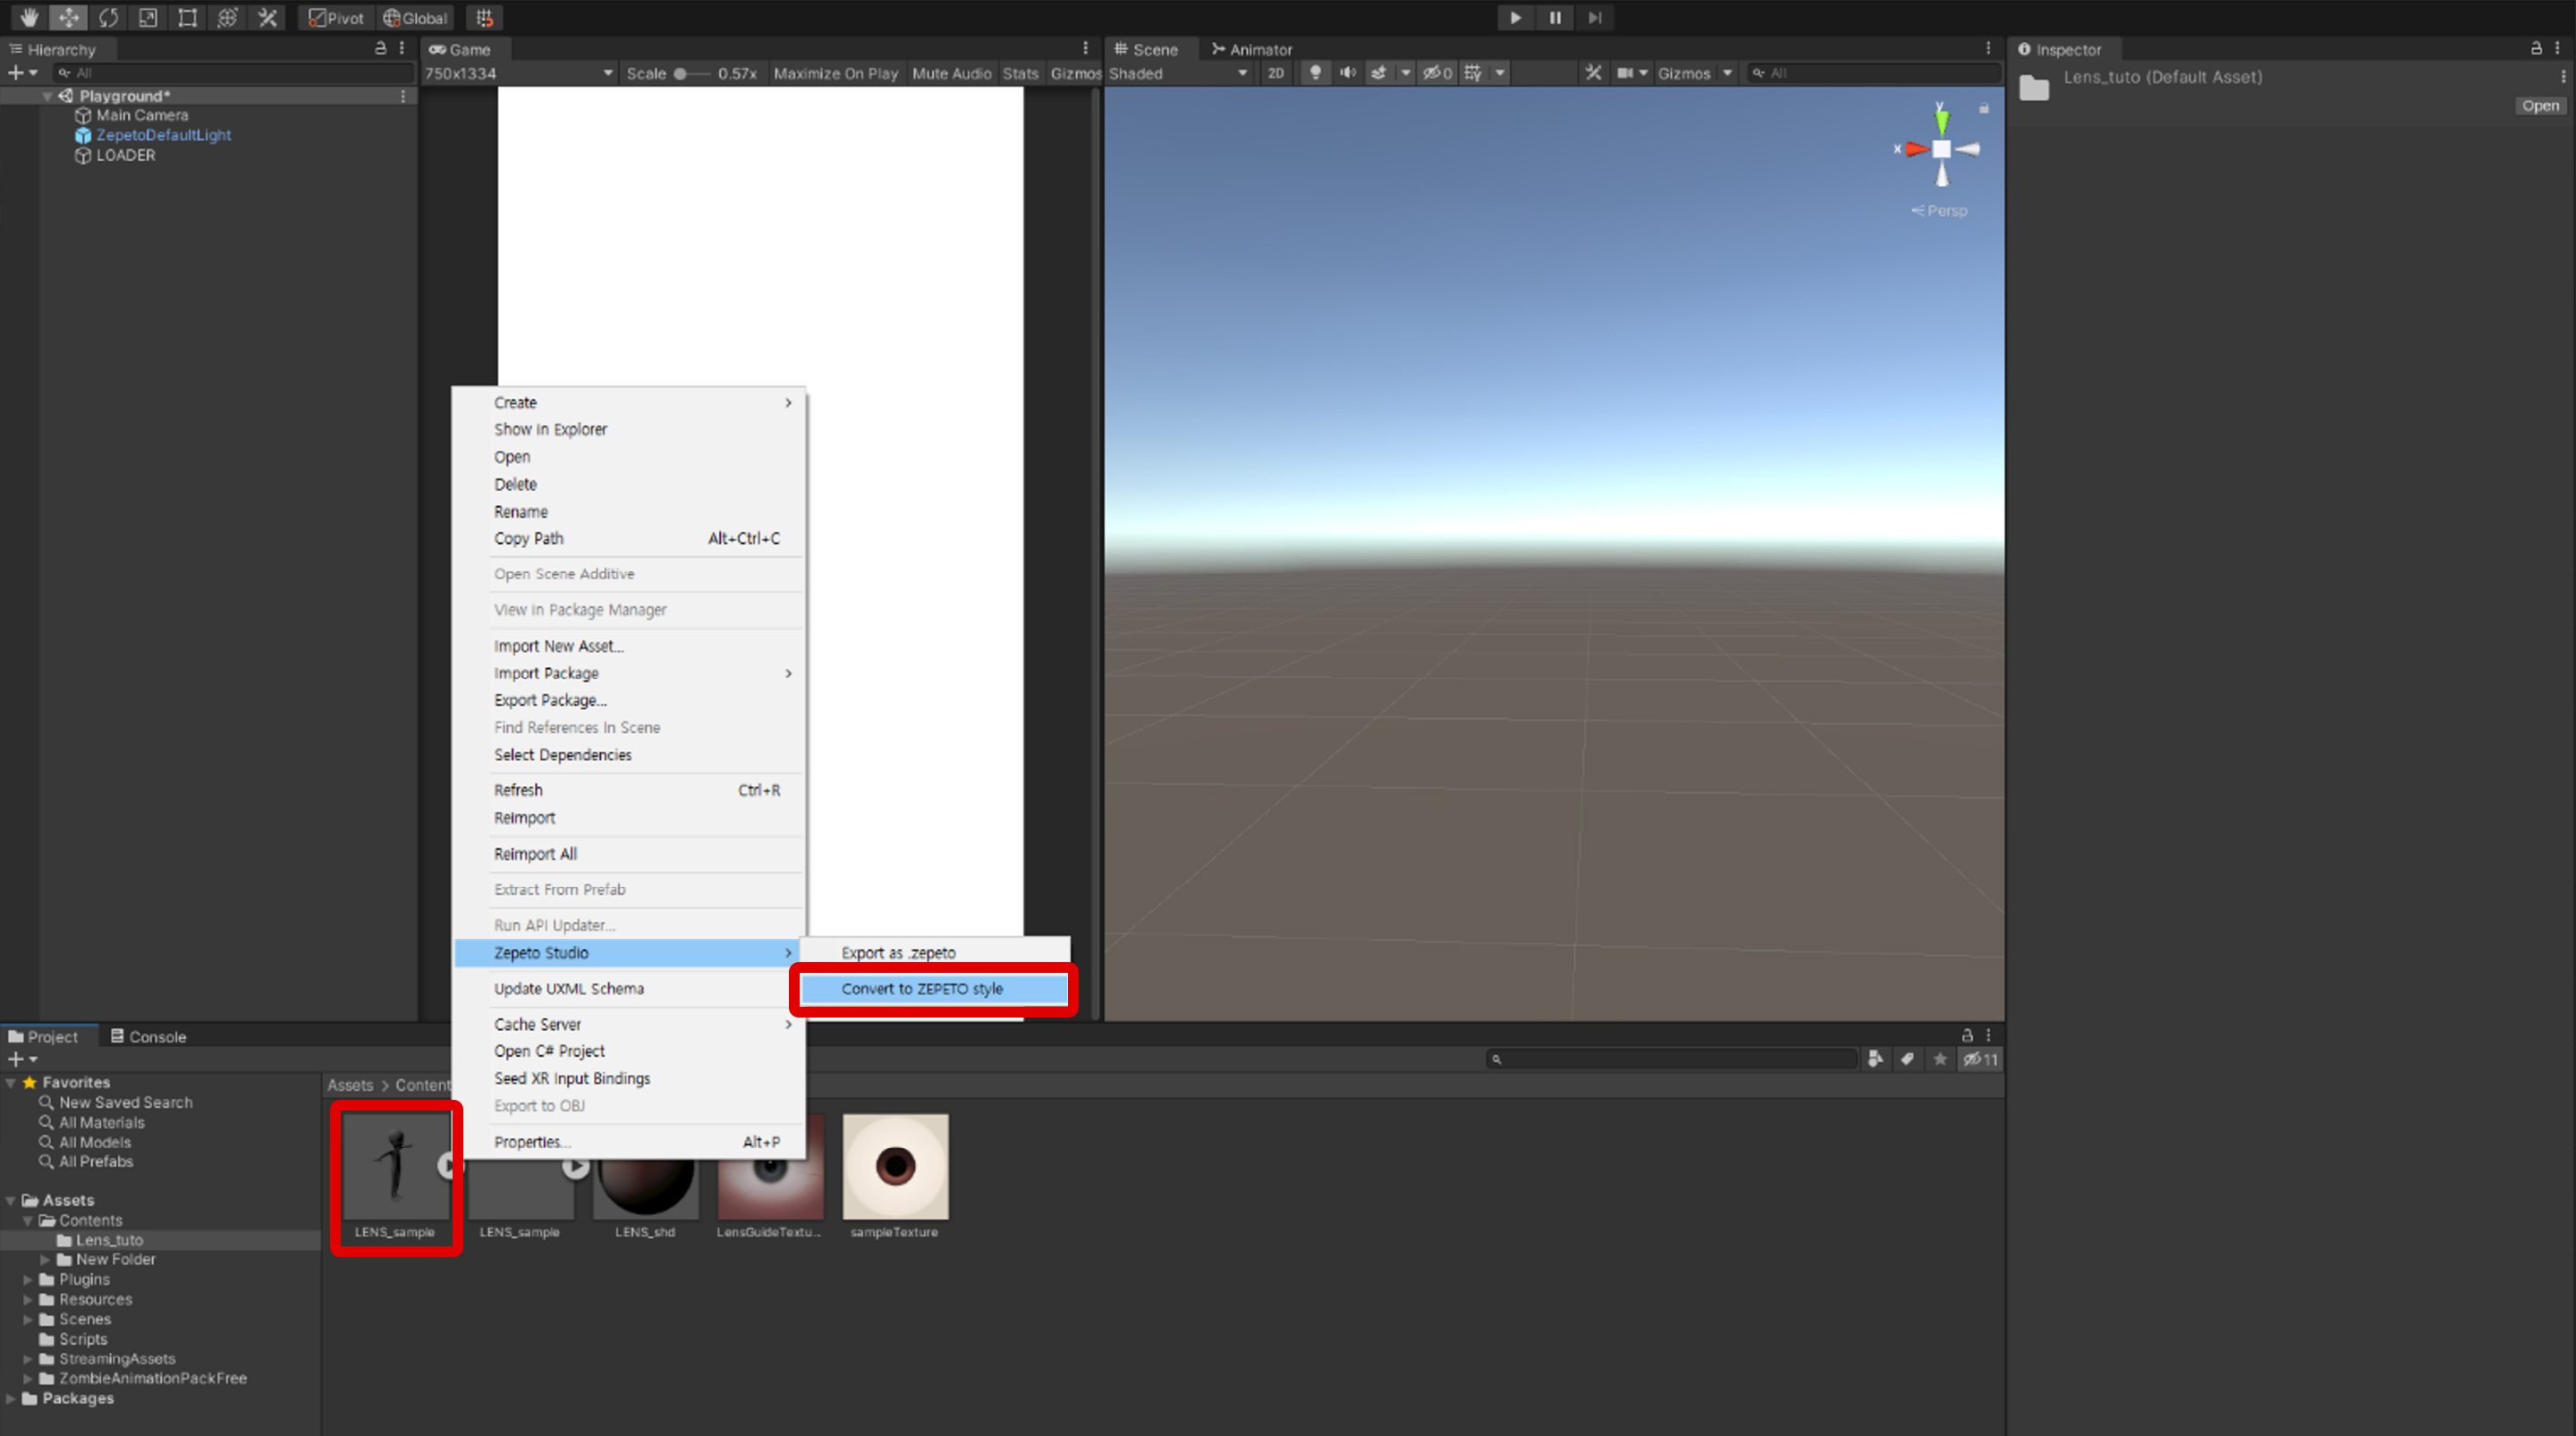Select the sampleTexture asset thumbnail
The image size is (2576, 1436).
(895, 1166)
